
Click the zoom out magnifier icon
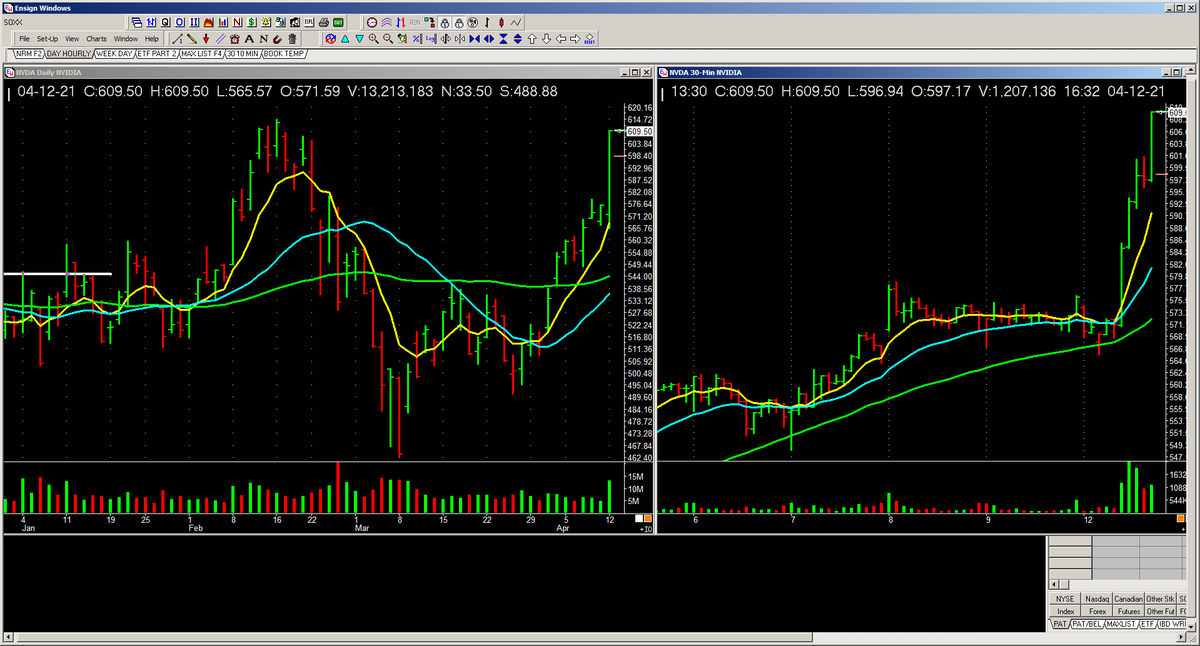387,39
